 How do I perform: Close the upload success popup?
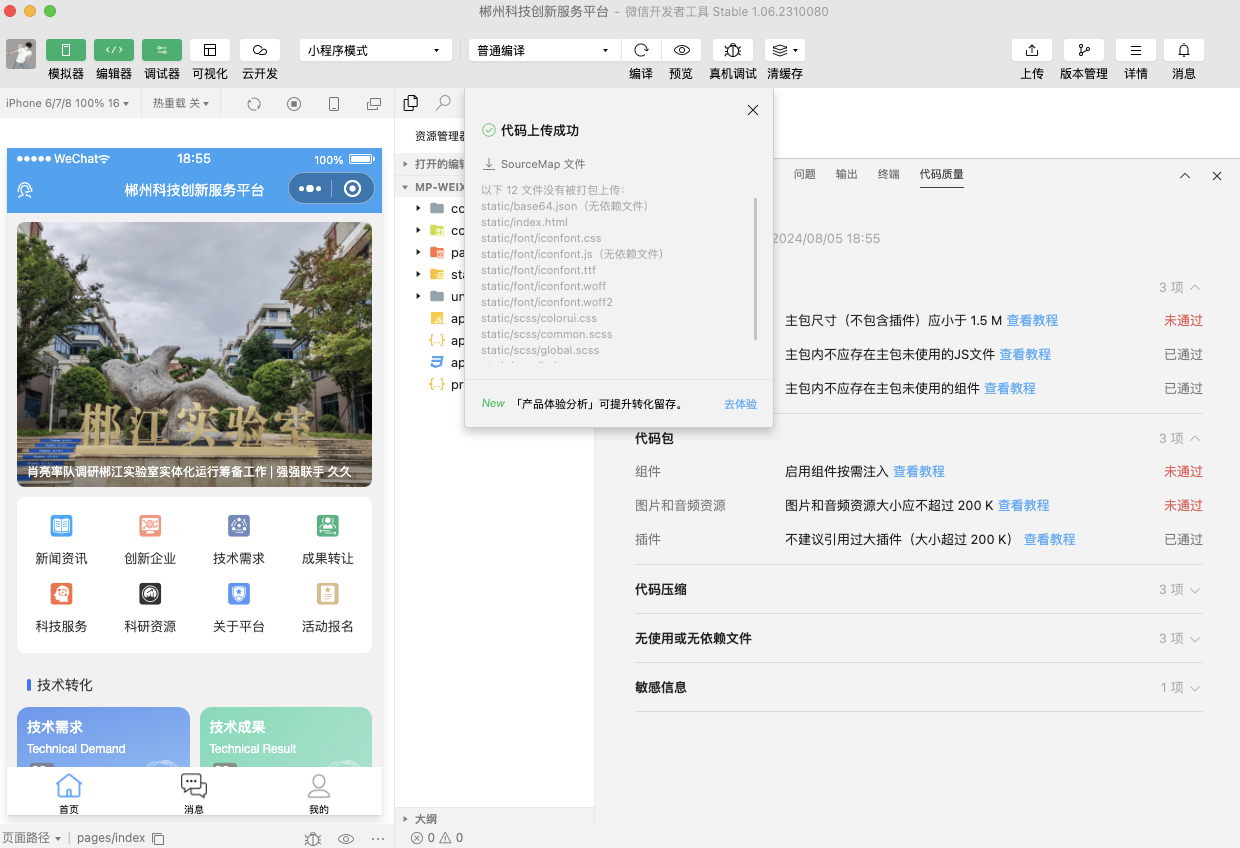click(753, 110)
